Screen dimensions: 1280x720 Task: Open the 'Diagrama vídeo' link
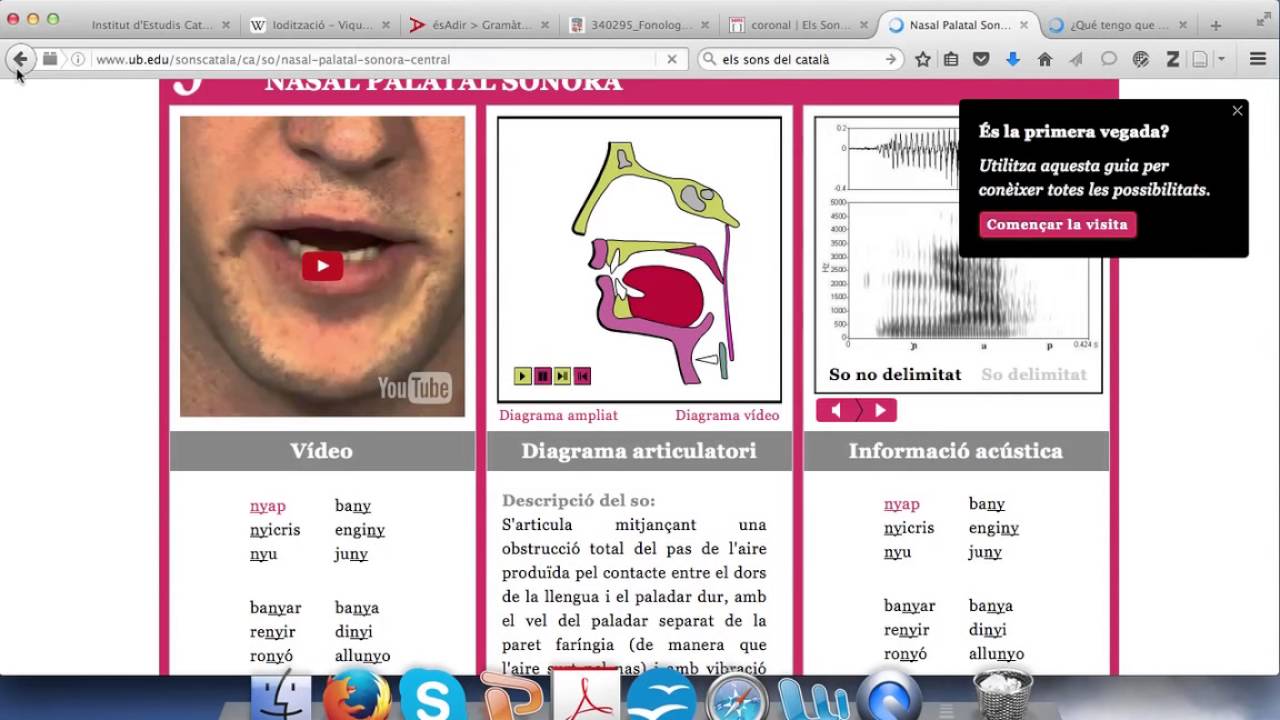point(727,415)
